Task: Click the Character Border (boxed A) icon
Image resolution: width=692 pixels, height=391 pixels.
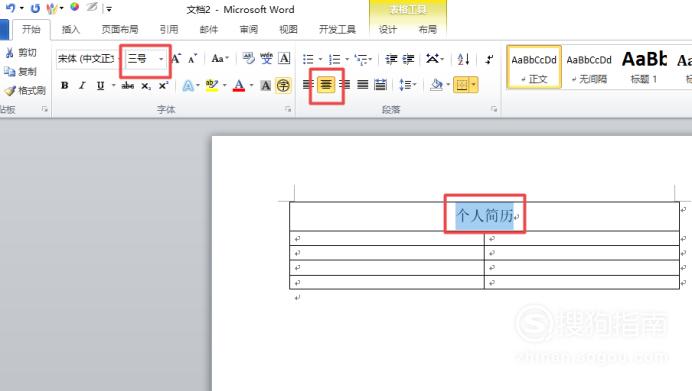Action: pos(284,58)
